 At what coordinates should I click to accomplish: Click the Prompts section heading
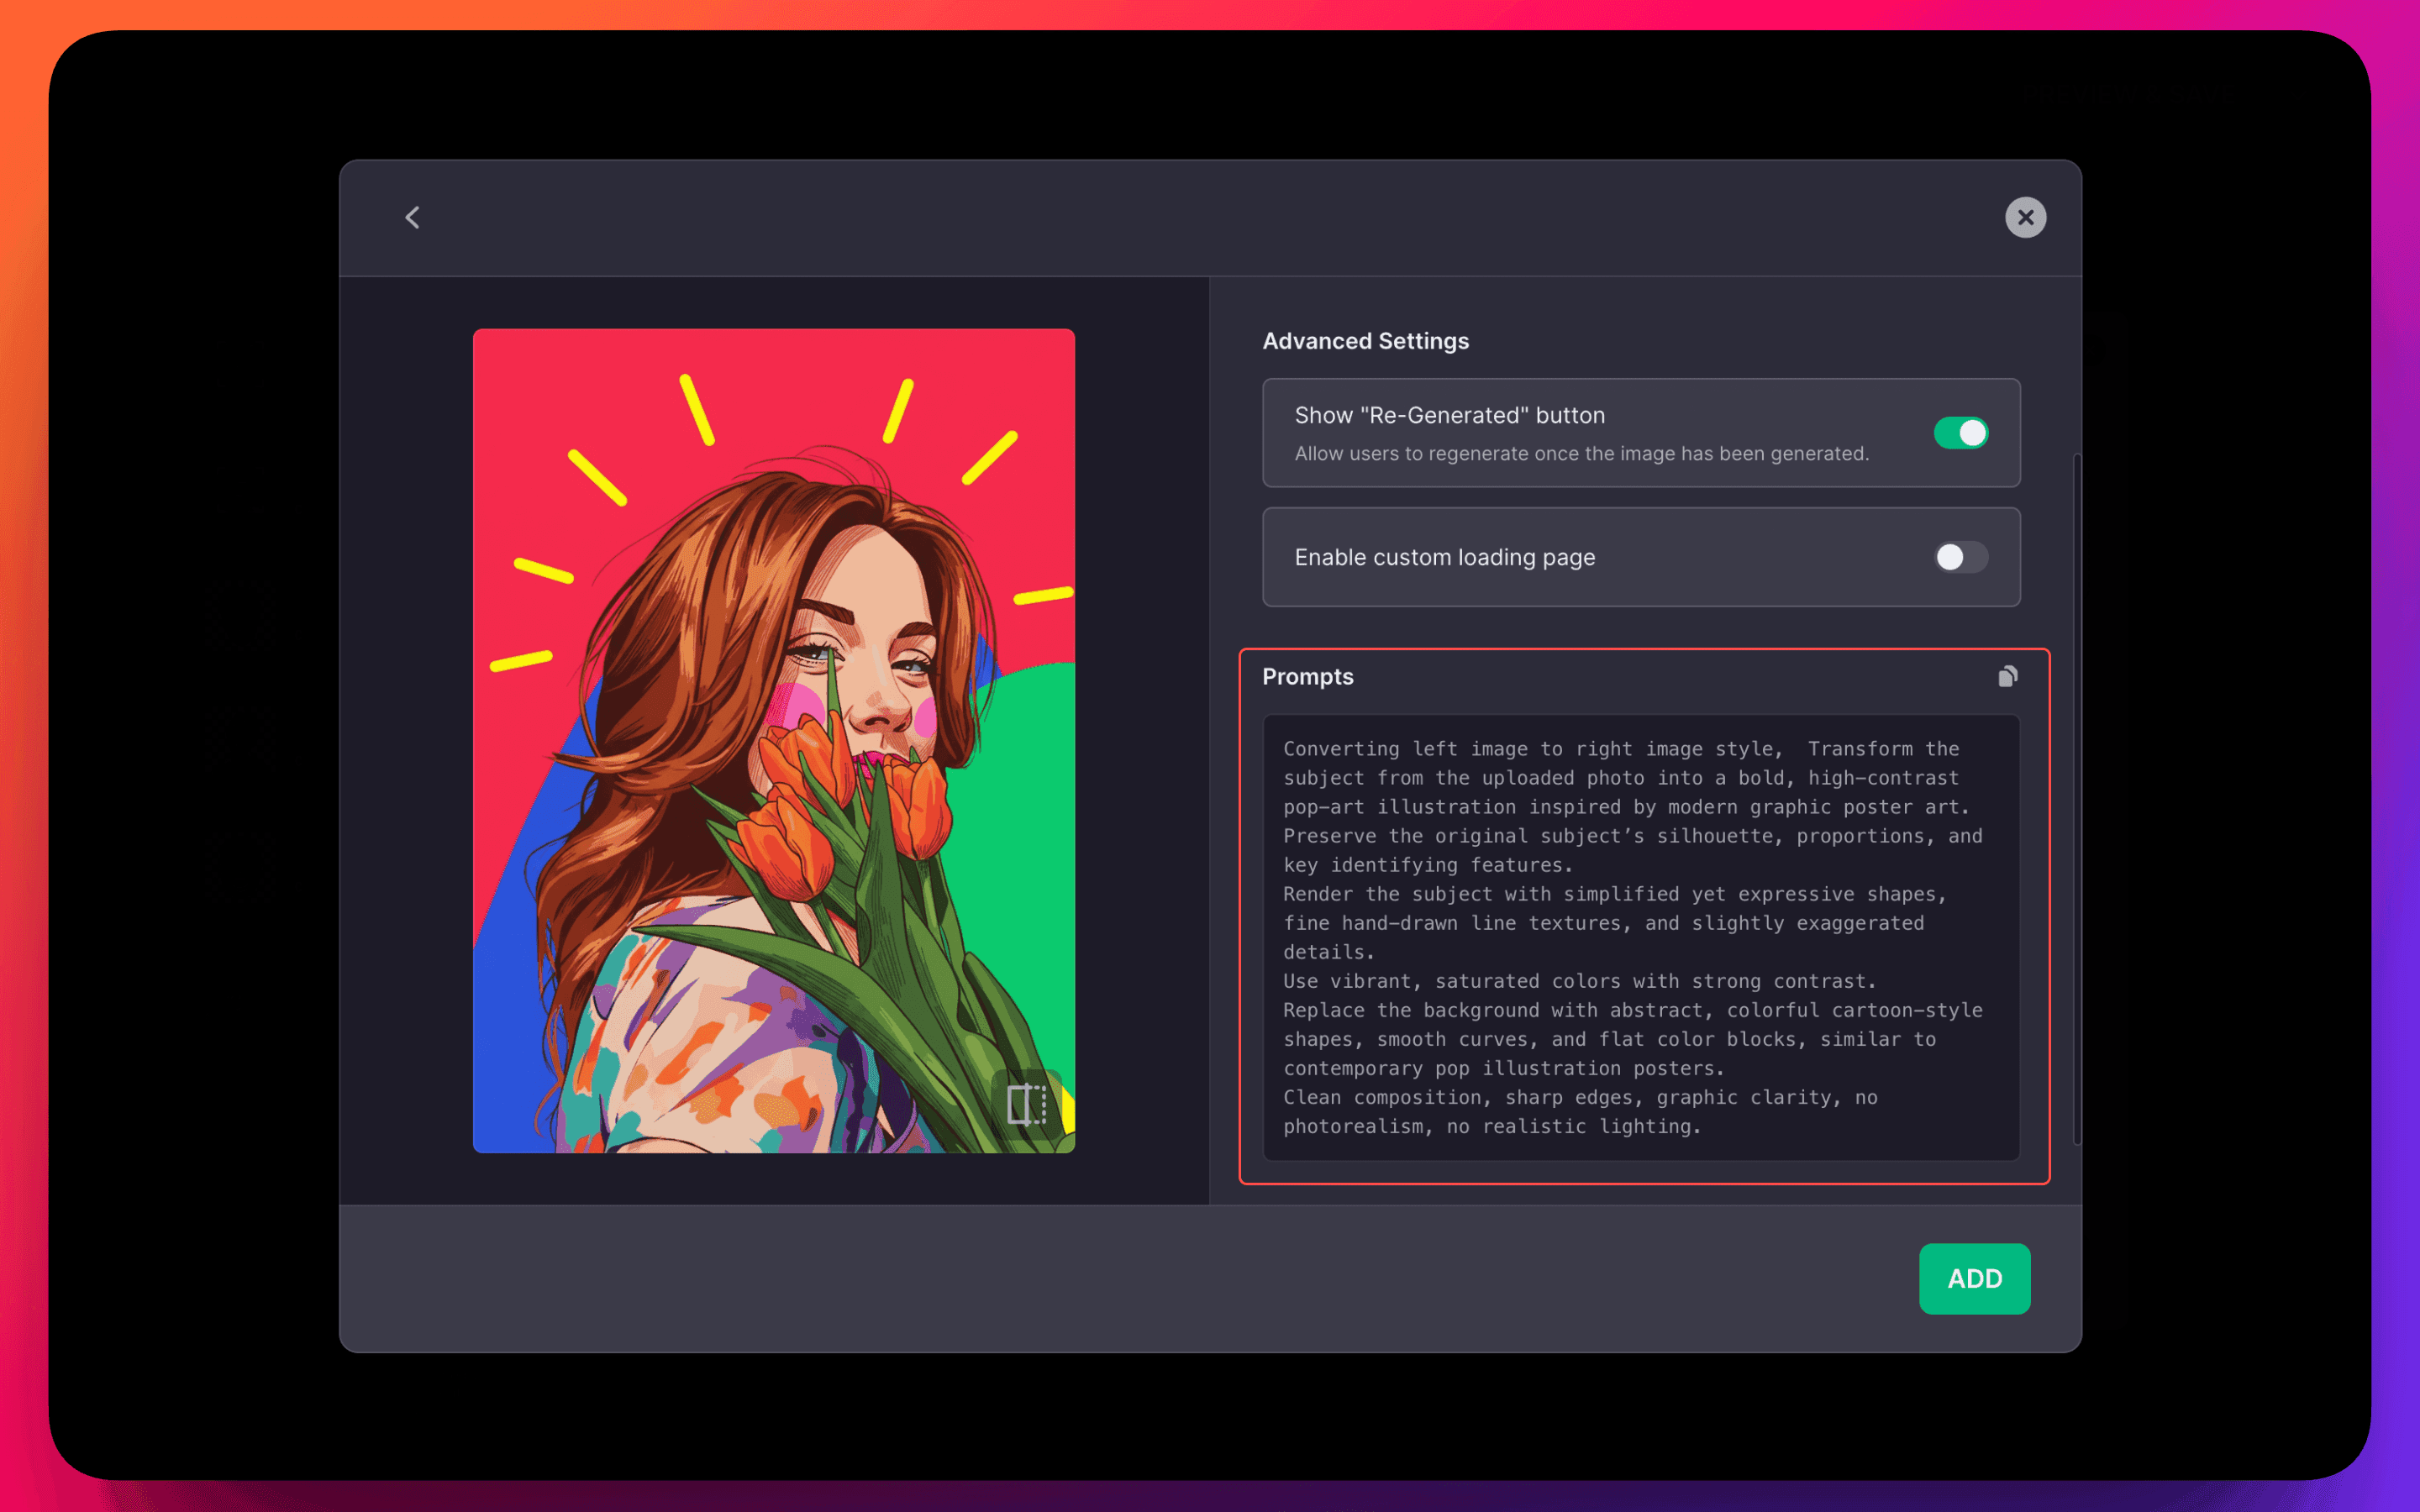tap(1307, 677)
